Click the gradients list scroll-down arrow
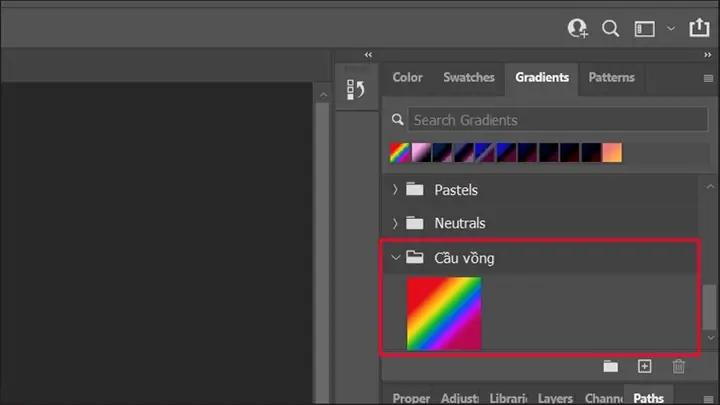720x405 pixels. point(711,338)
